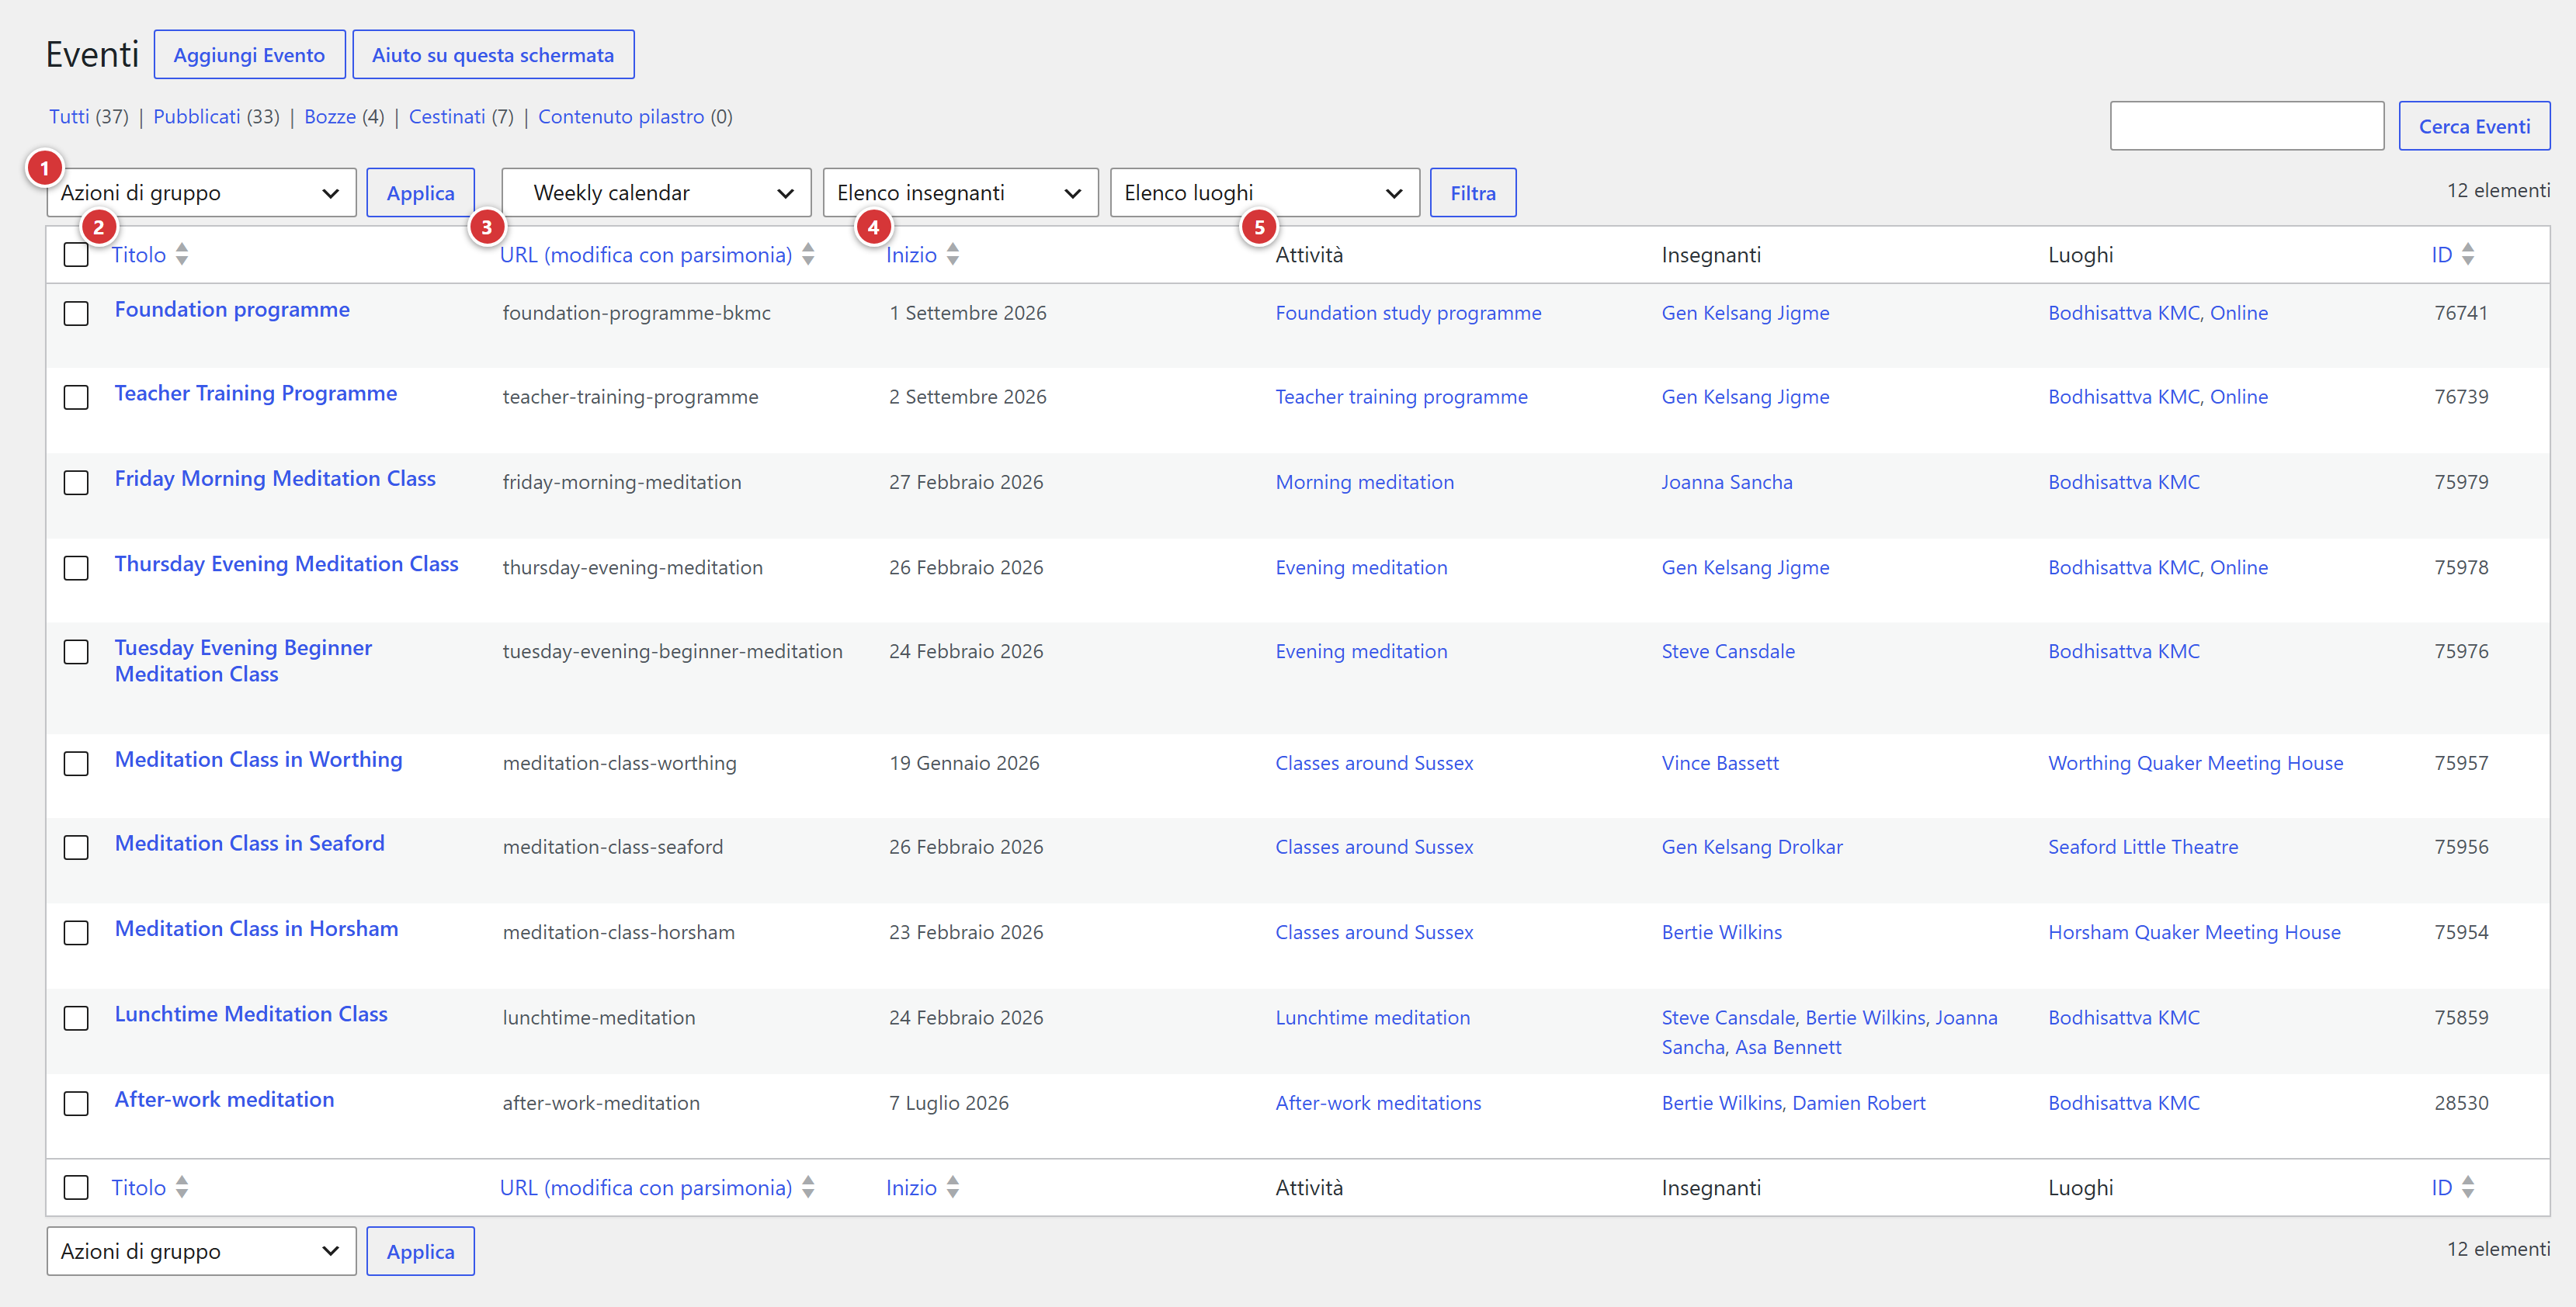
Task: Open the top Azioni di gruppo dropdown
Action: click(x=201, y=193)
